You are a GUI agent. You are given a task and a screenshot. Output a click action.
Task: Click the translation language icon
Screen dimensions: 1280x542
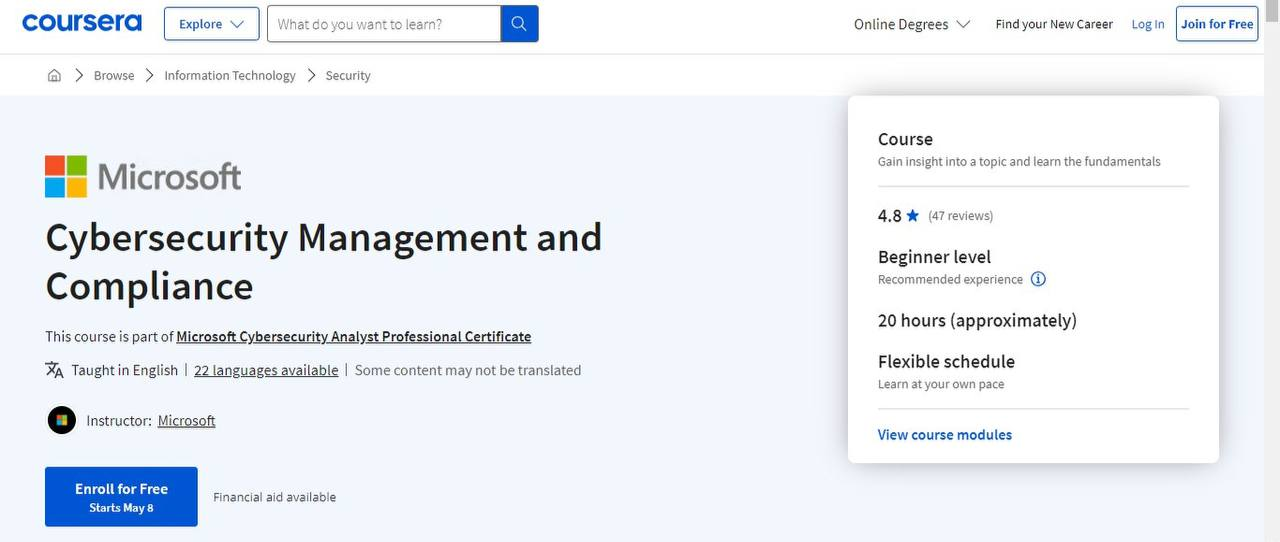[54, 370]
